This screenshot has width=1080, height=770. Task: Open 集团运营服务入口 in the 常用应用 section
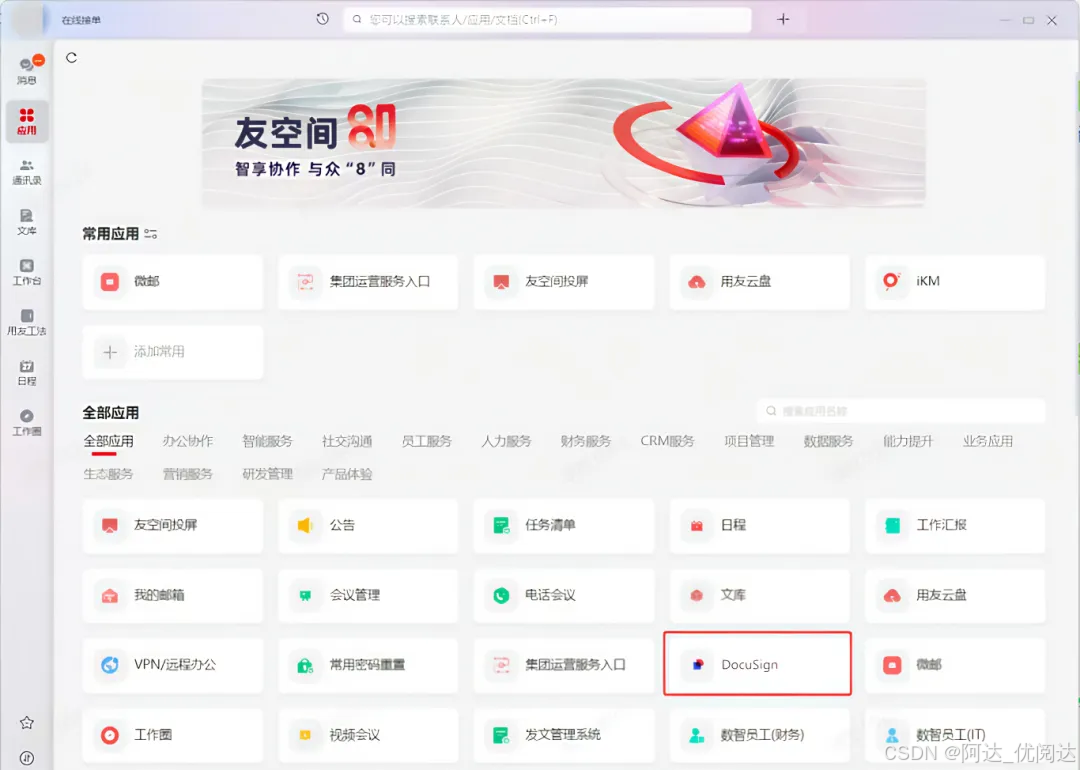point(368,282)
